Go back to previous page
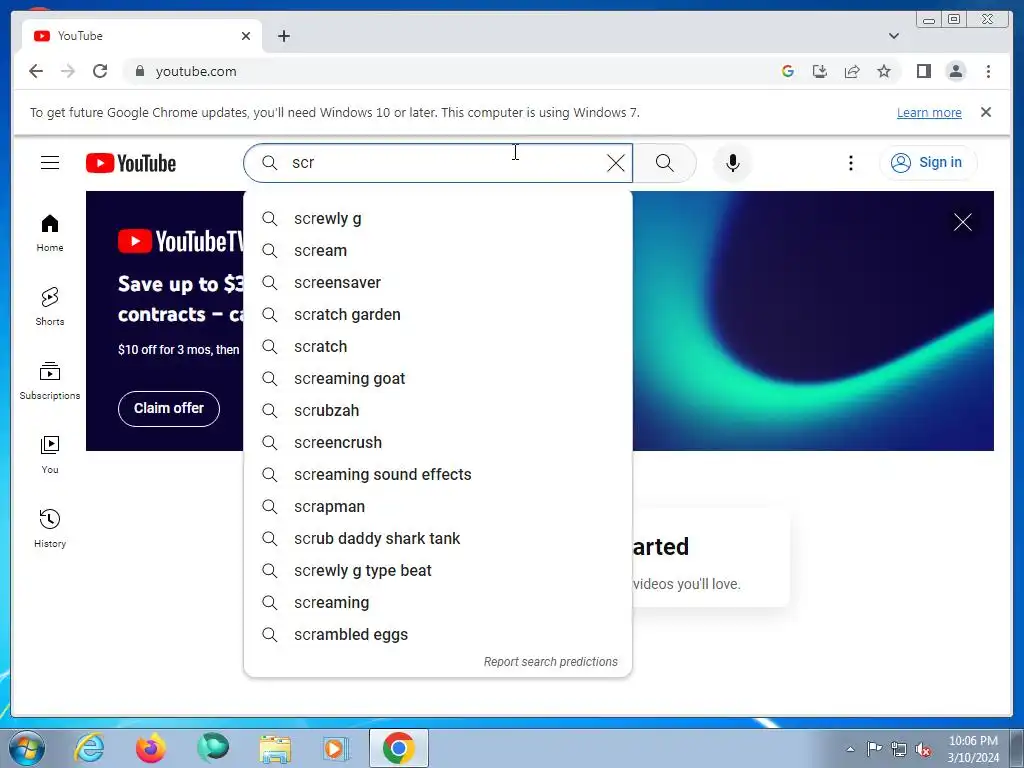The width and height of the screenshot is (1024, 768). point(36,71)
